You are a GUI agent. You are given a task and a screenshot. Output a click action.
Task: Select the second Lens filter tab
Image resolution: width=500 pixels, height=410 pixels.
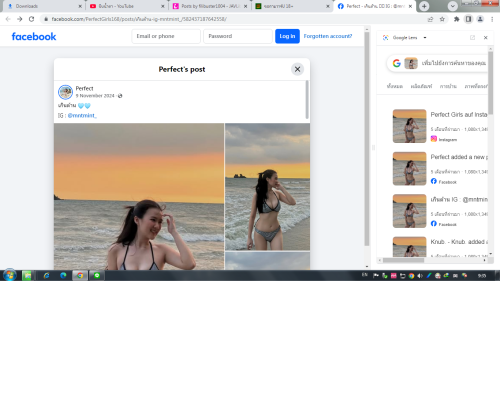click(x=421, y=86)
